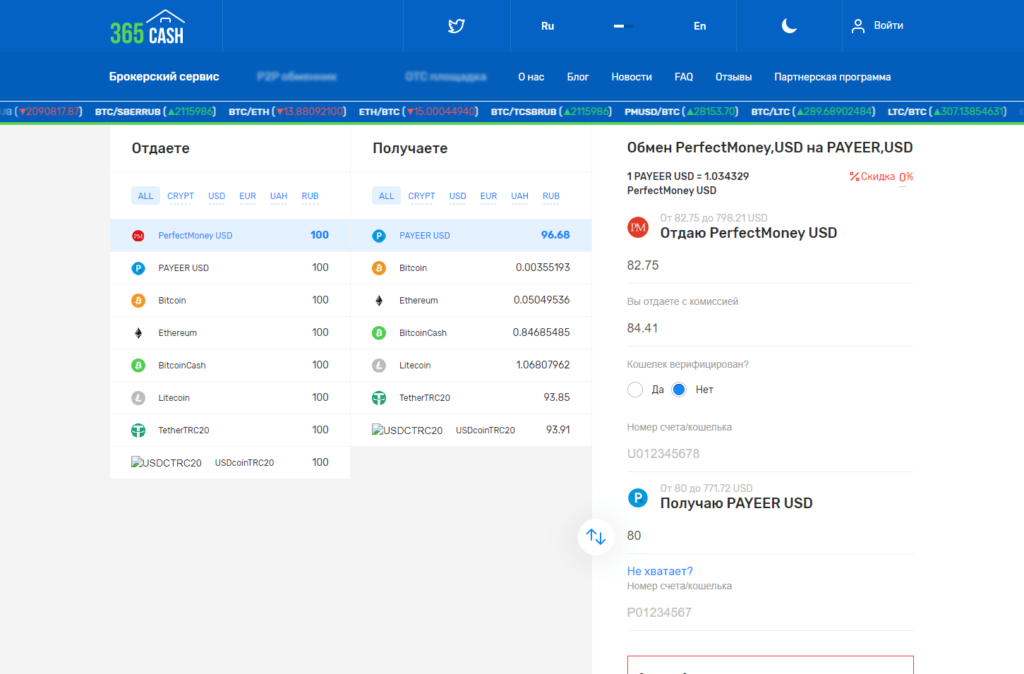This screenshot has height=674, width=1024.
Task: Filter Получаете list by USD
Action: point(457,196)
